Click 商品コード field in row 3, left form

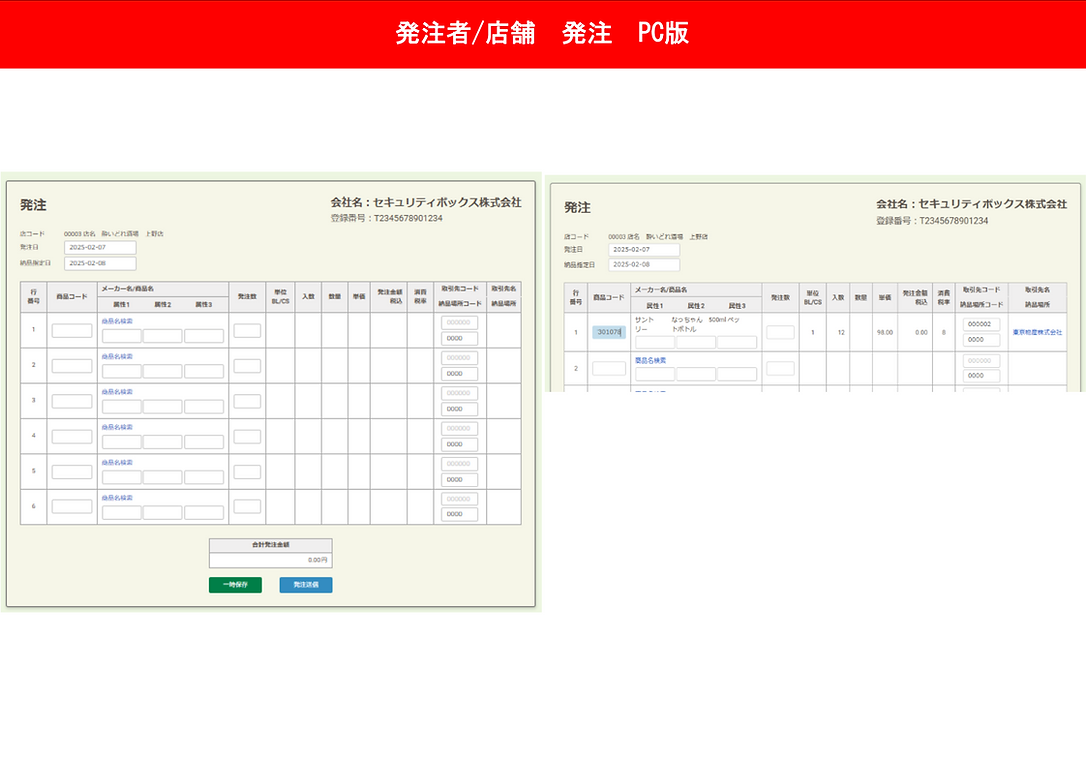[72, 402]
